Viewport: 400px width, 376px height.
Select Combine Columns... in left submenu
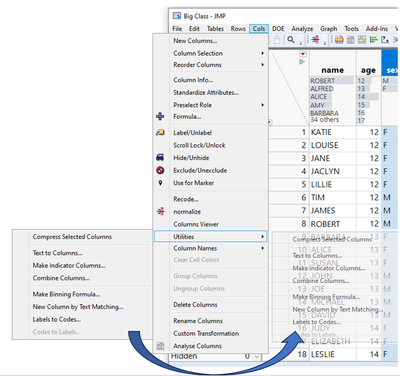click(x=61, y=278)
